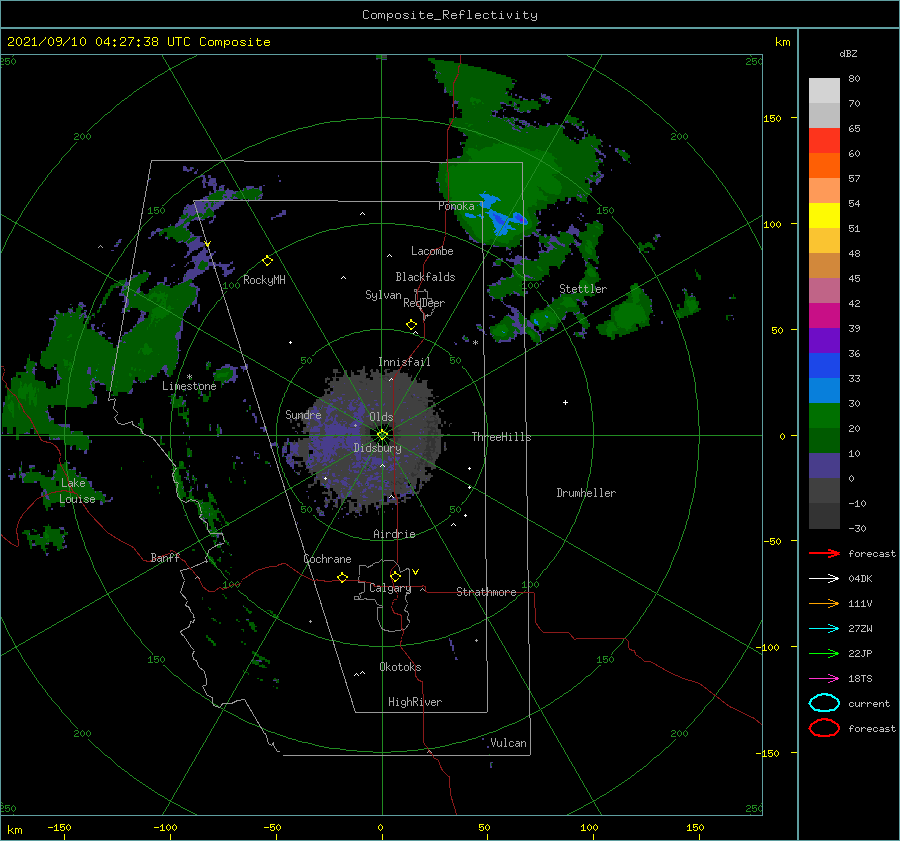Pick the blue swatch between 36 and 33 dBZ
This screenshot has height=841, width=900.
[824, 366]
